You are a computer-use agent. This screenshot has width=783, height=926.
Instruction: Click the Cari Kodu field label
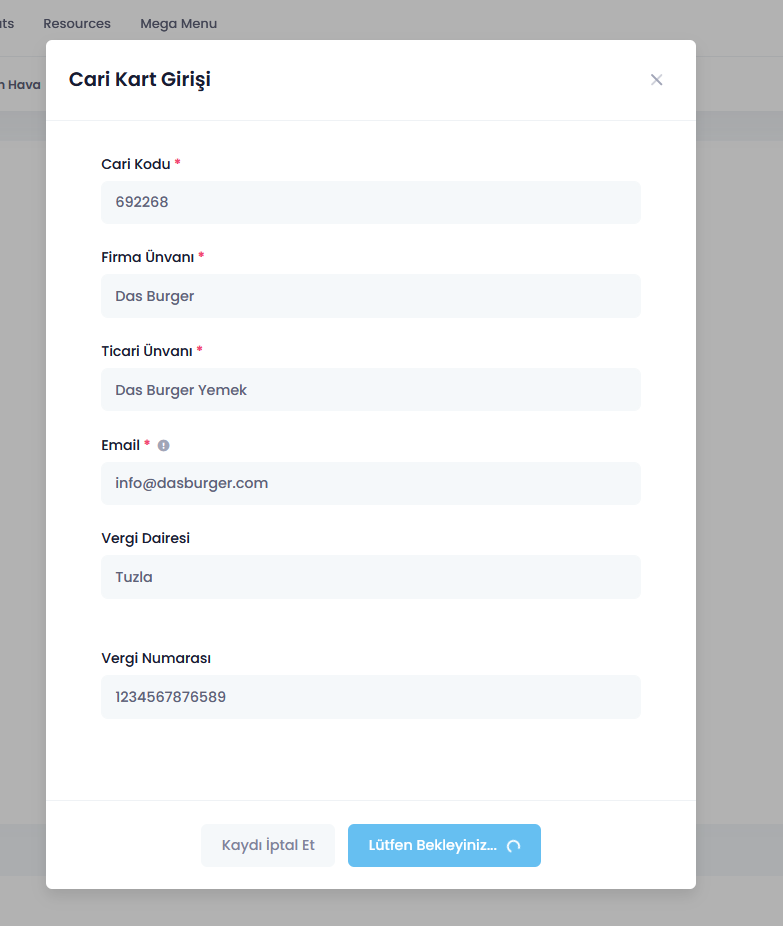pyautogui.click(x=136, y=164)
